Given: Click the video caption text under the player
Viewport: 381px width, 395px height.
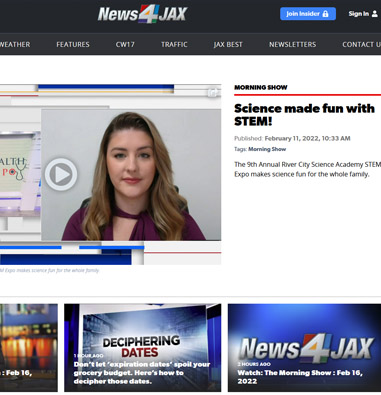Looking at the screenshot, I should coord(49,270).
